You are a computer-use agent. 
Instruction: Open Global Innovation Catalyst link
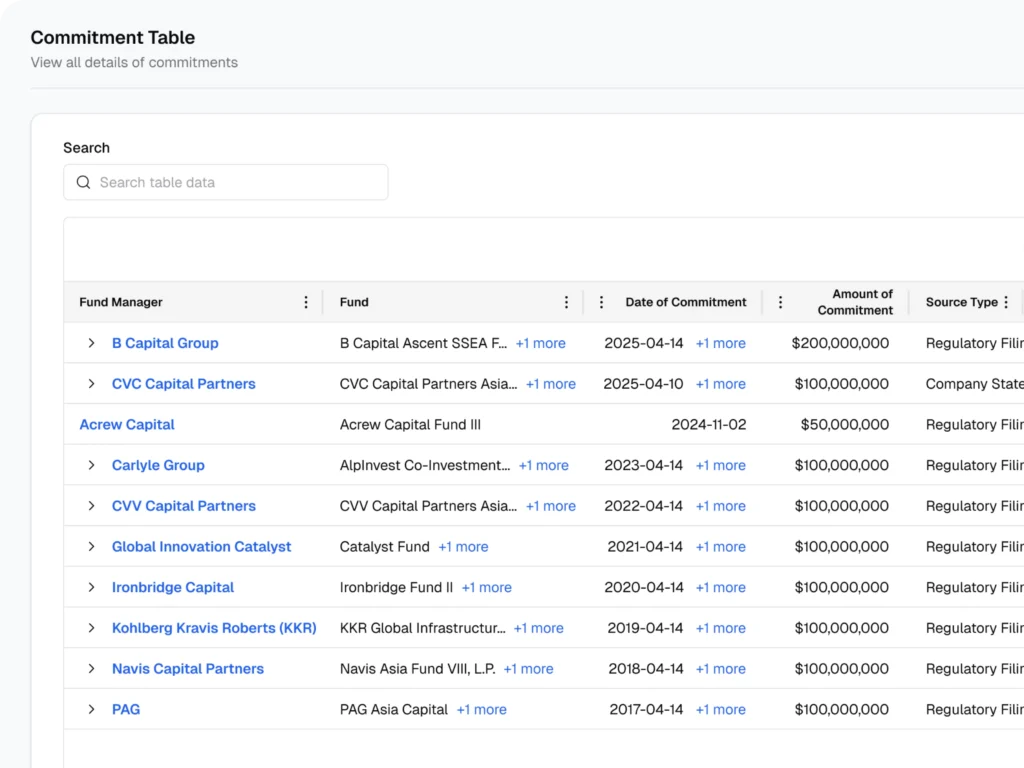(201, 547)
